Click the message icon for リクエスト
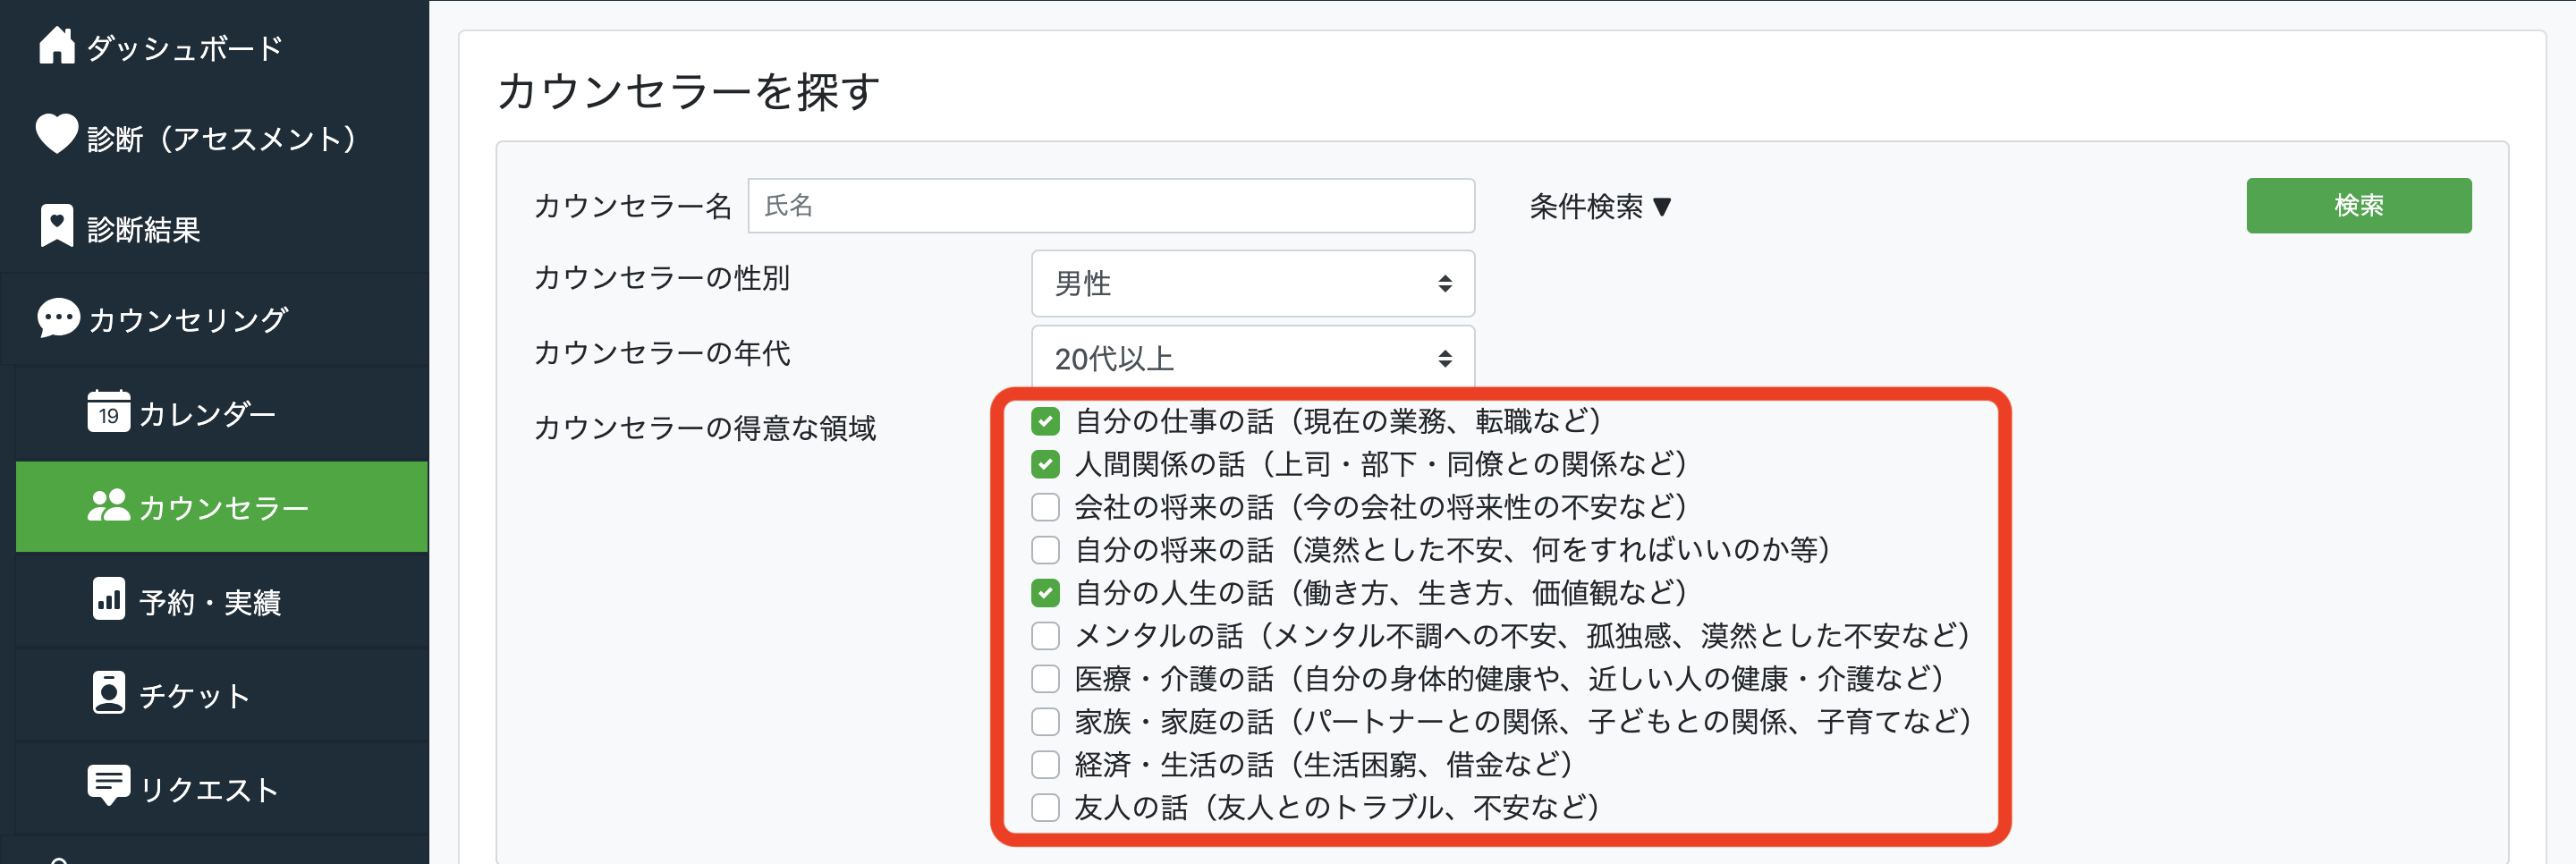 [x=108, y=786]
